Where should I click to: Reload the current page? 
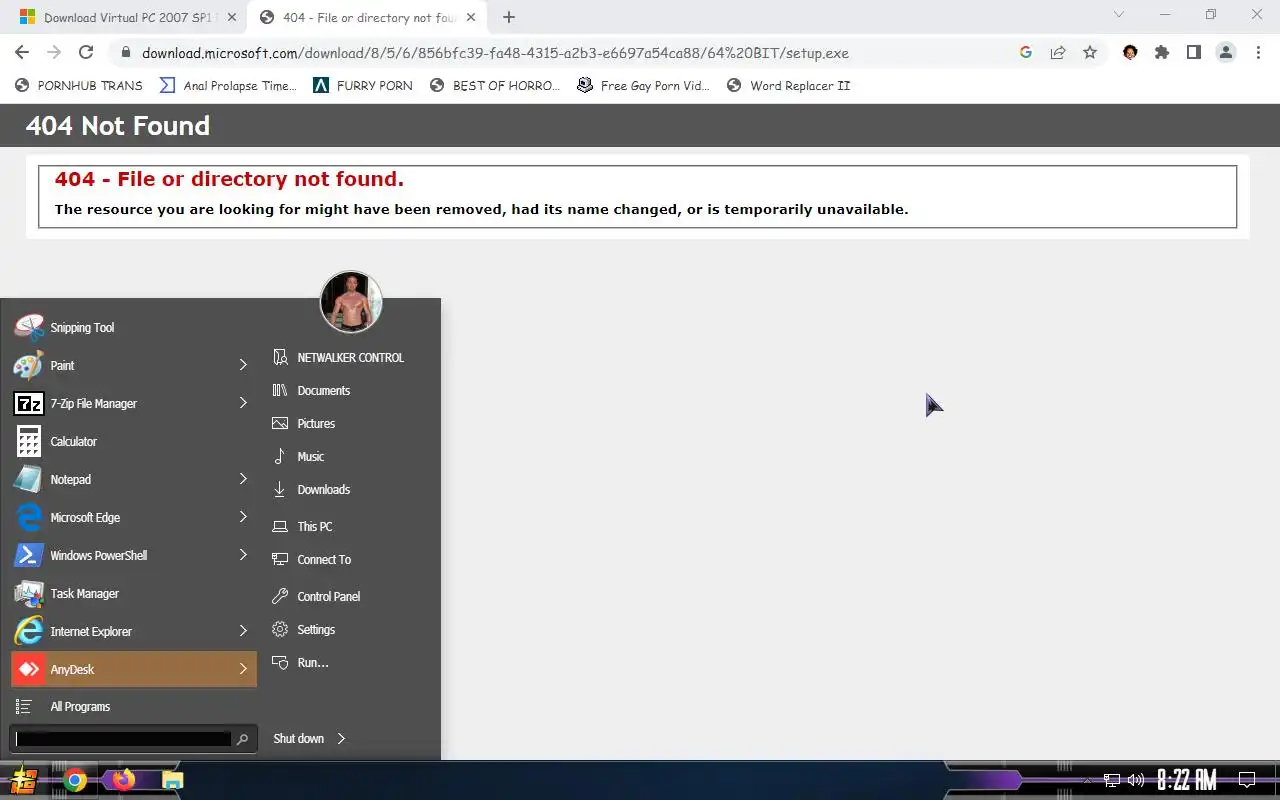pyautogui.click(x=86, y=53)
